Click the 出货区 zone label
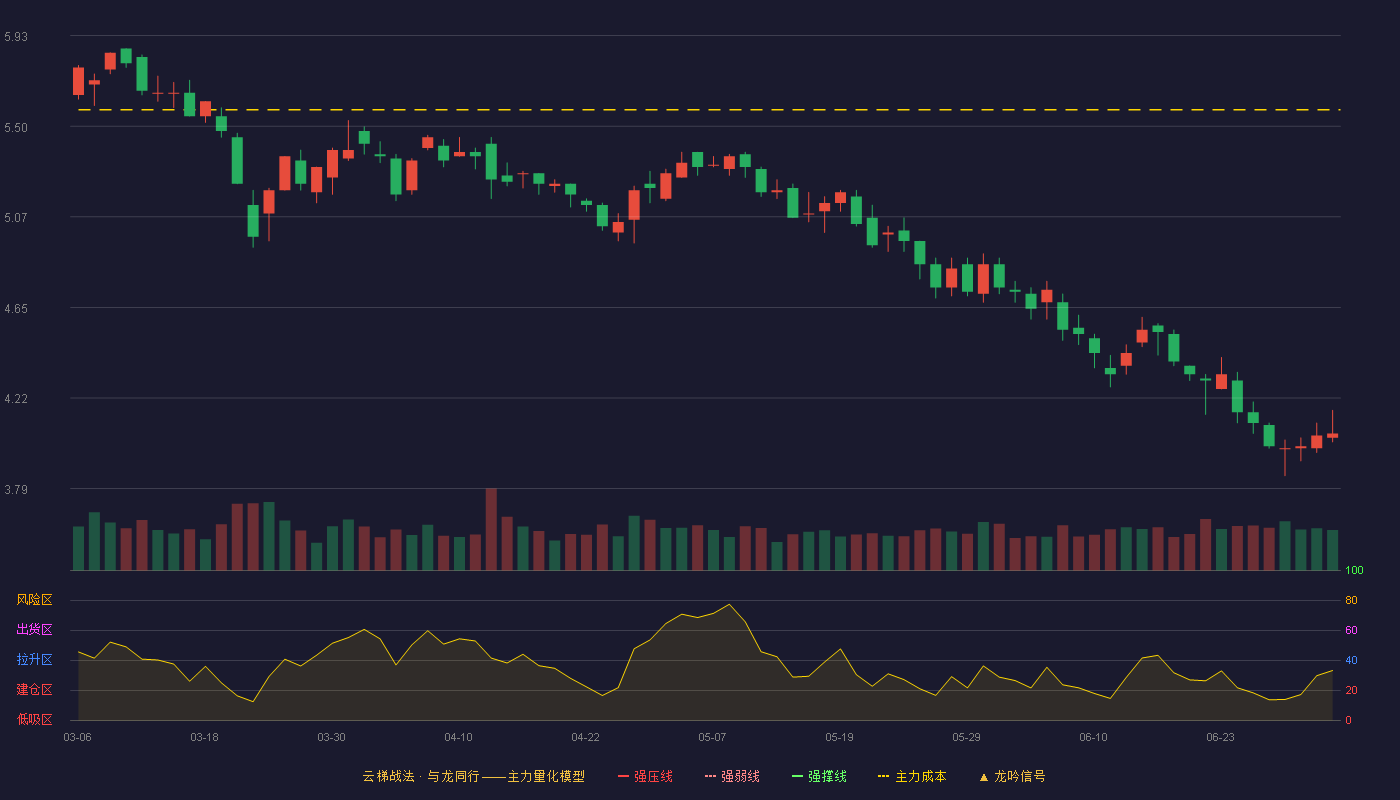The image size is (1400, 800). point(34,630)
